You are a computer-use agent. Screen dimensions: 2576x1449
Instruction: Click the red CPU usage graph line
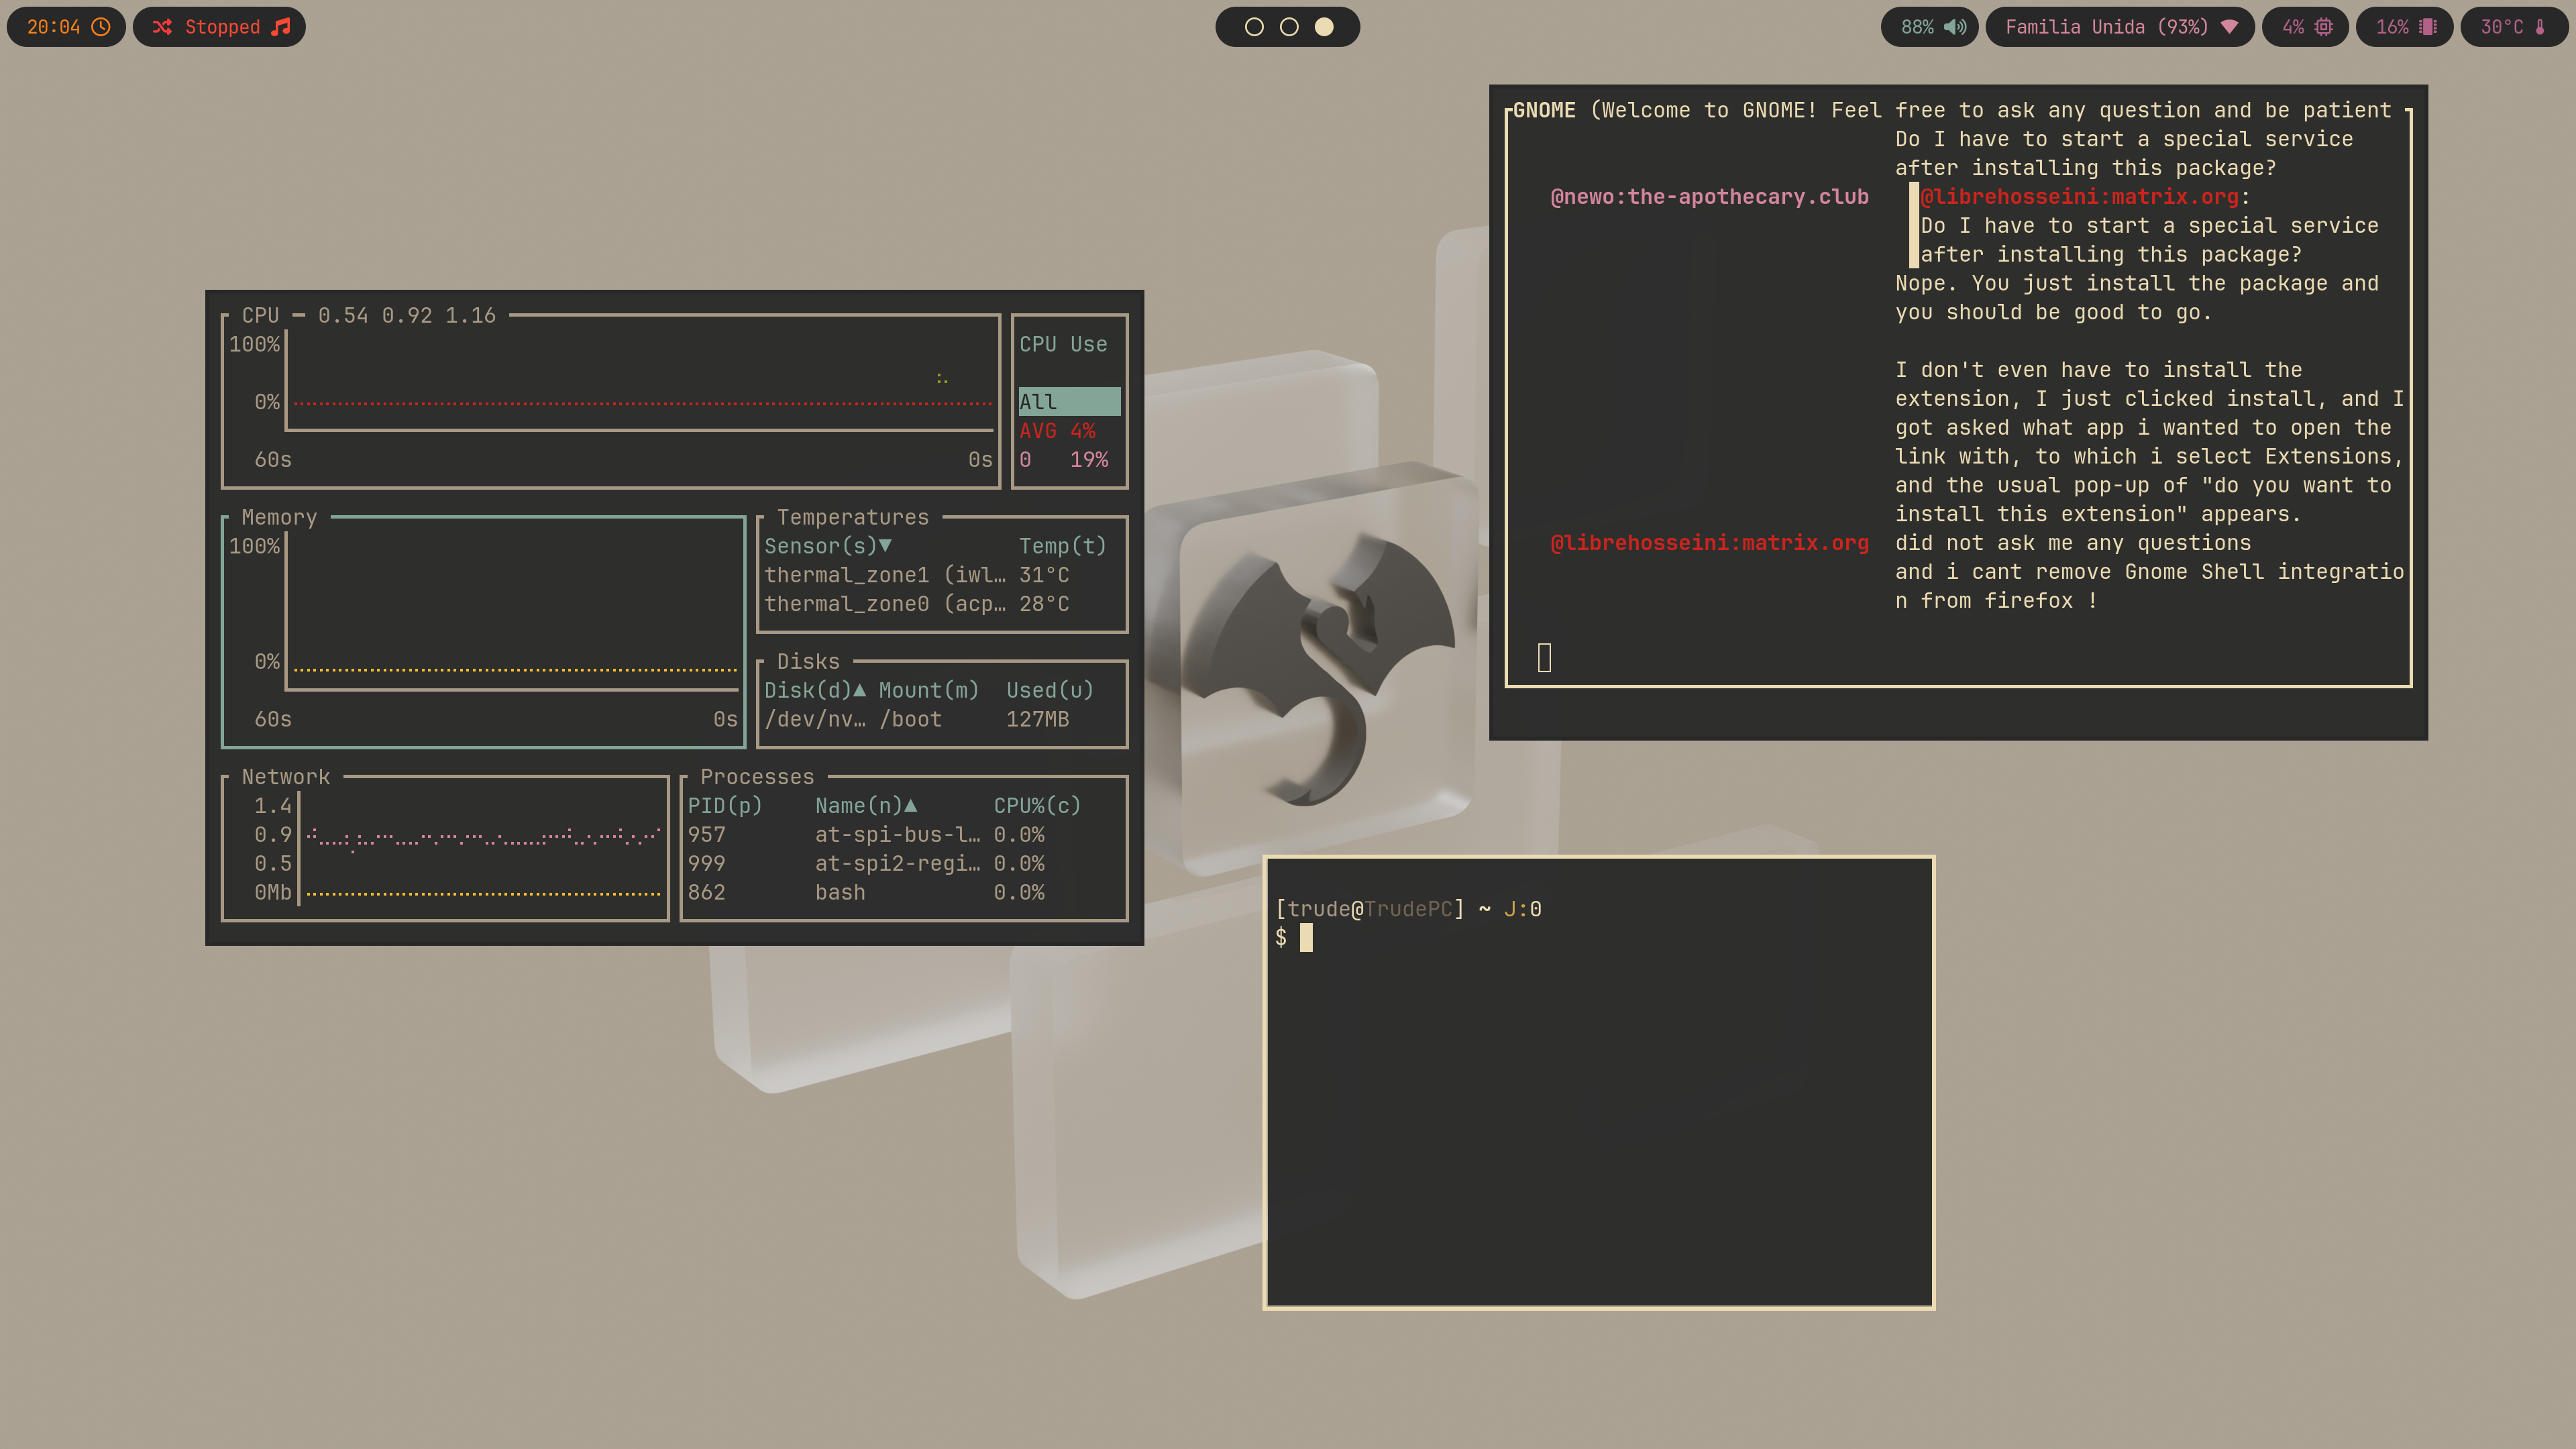640,404
